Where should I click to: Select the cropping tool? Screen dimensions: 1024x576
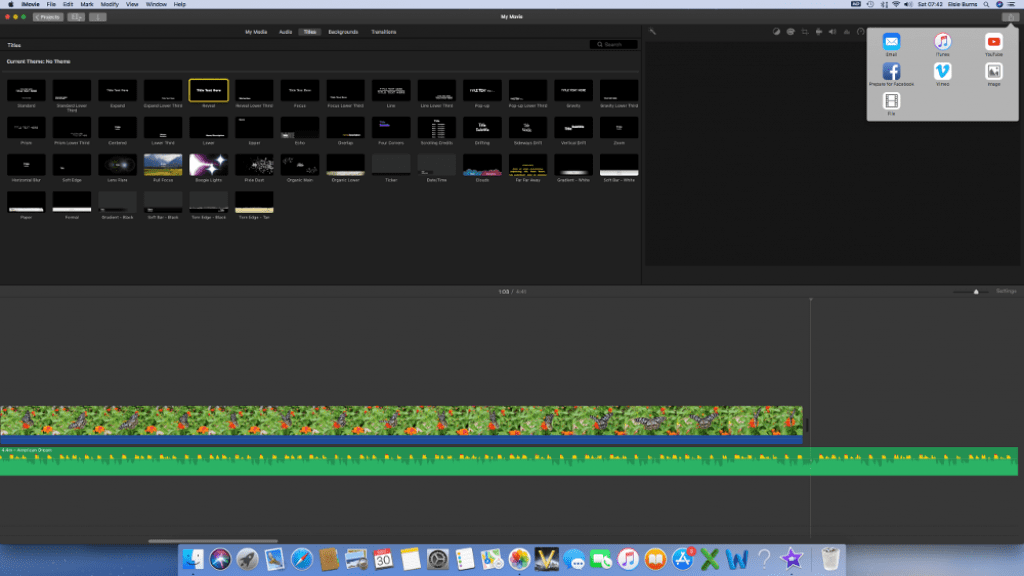(x=805, y=31)
